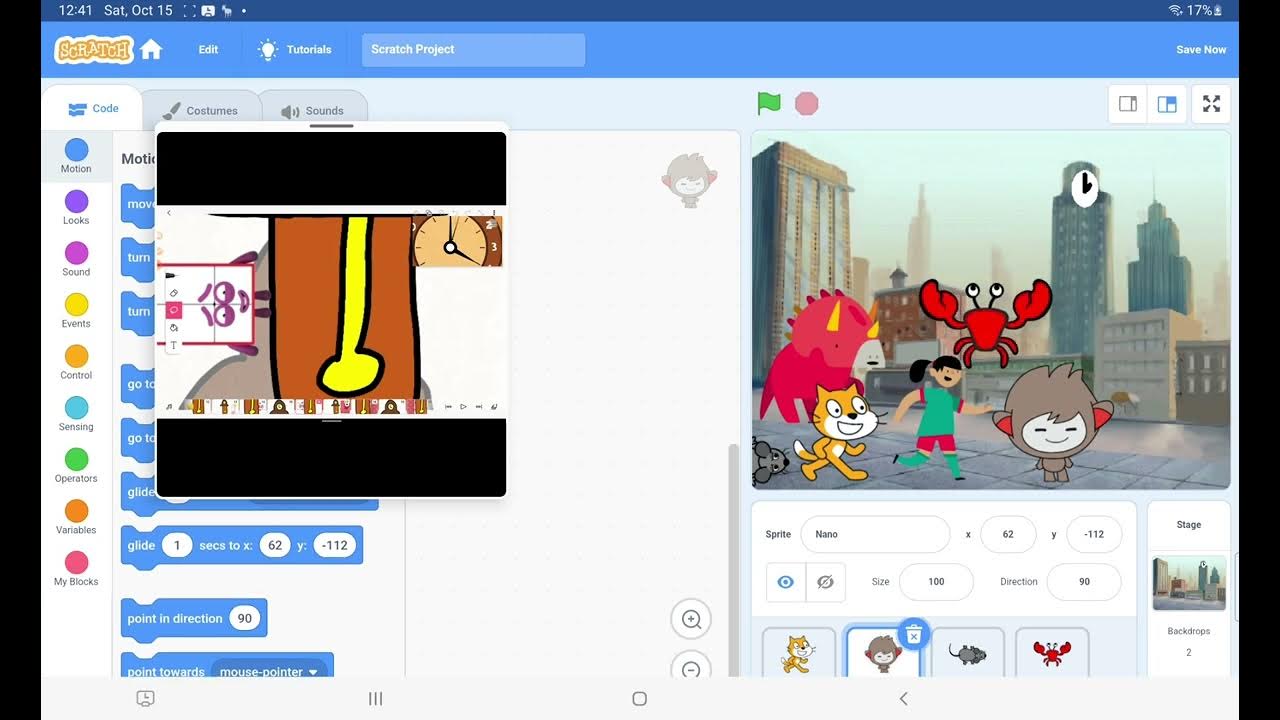Switch to the Sounds tab

tap(312, 110)
